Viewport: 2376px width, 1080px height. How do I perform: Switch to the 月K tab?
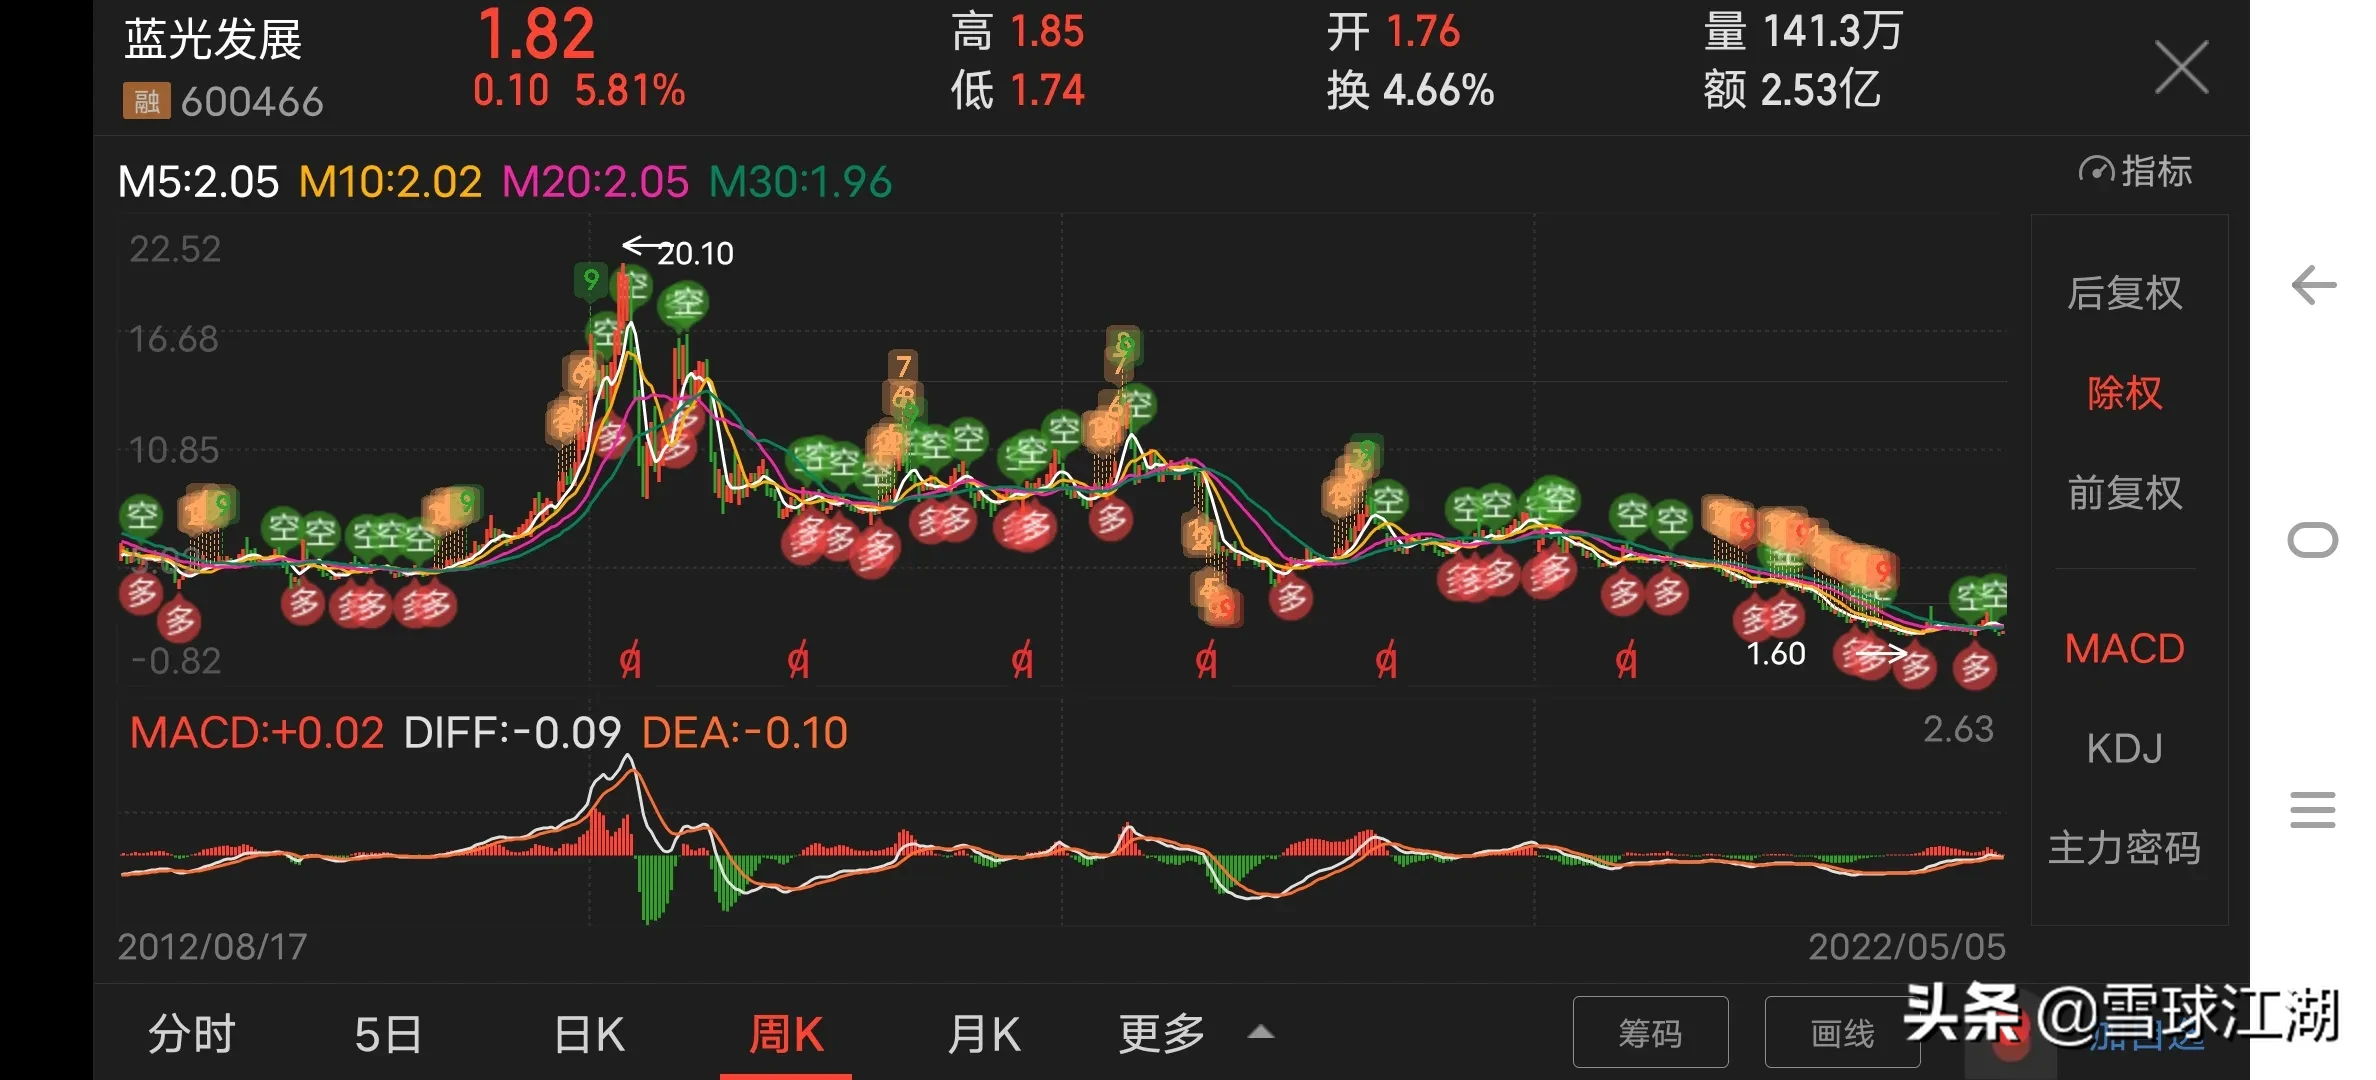984,1034
